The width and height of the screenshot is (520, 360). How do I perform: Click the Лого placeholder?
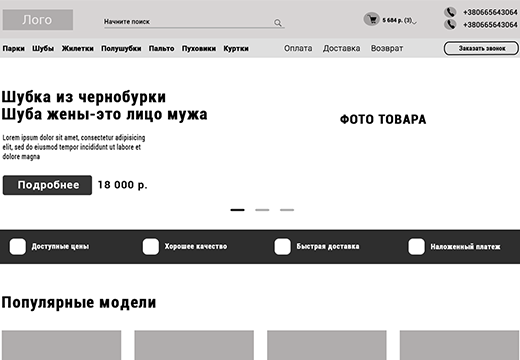click(38, 20)
